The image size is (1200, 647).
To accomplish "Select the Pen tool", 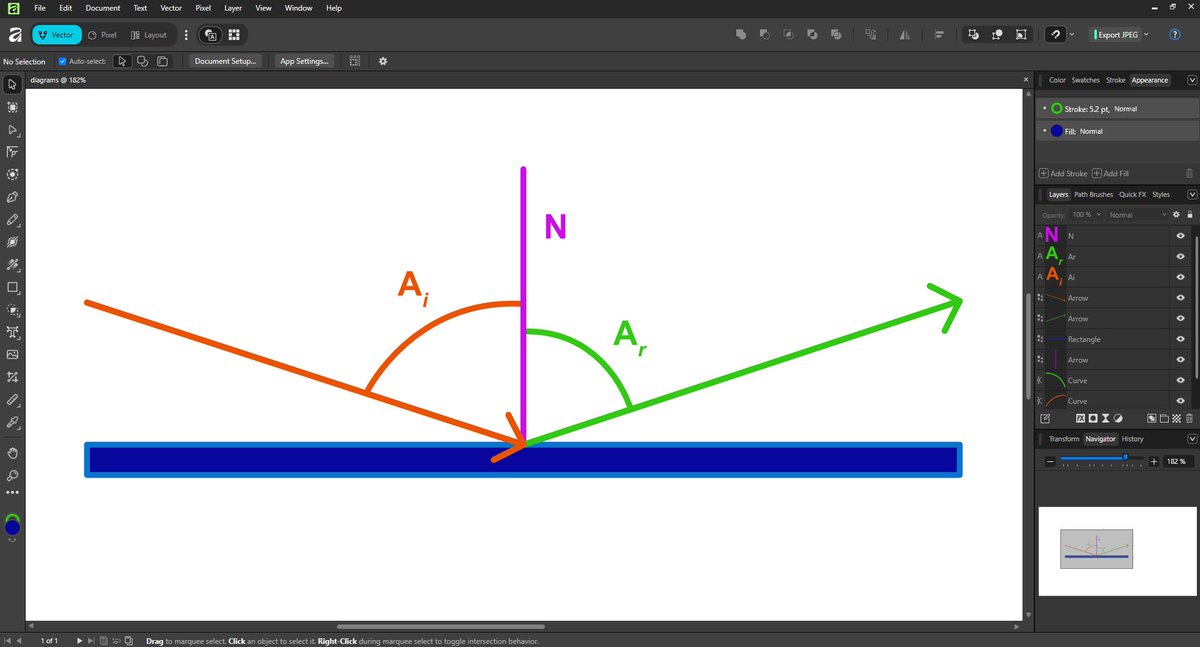I will pyautogui.click(x=12, y=197).
